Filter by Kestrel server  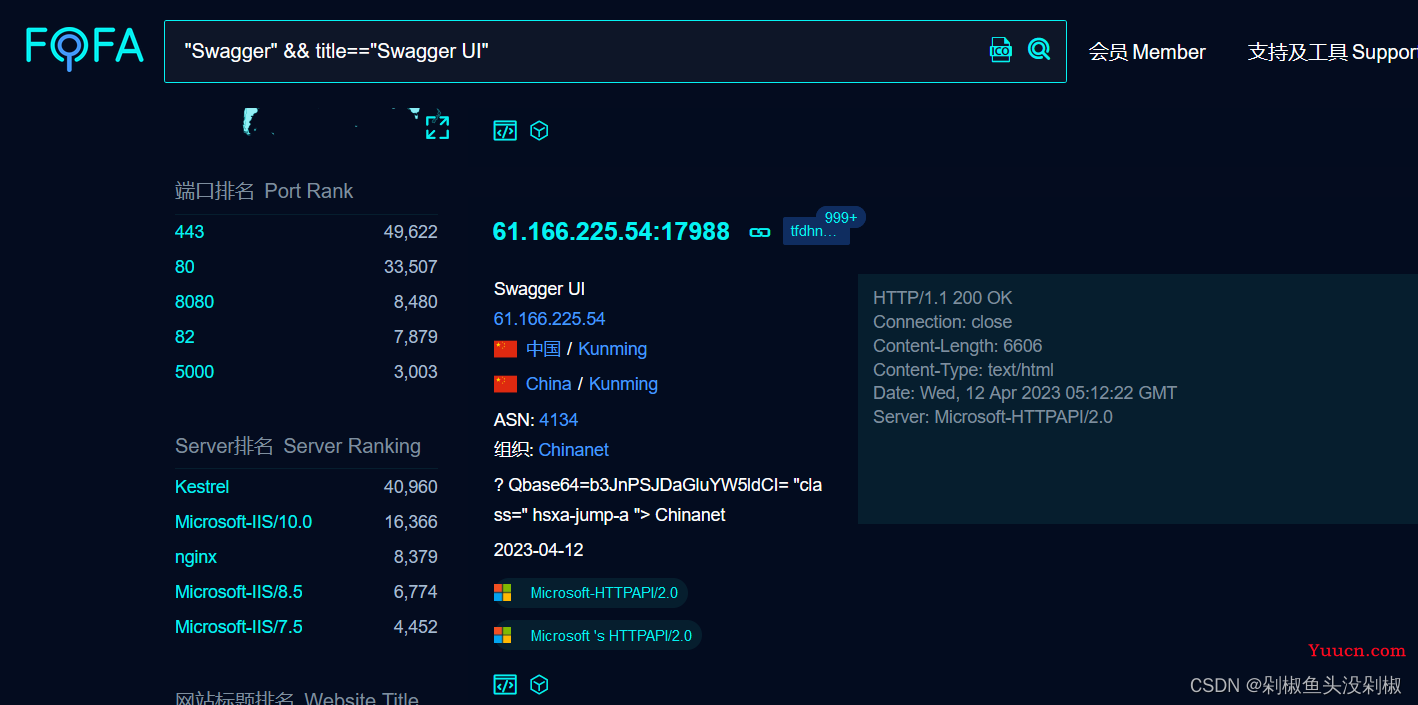point(202,487)
